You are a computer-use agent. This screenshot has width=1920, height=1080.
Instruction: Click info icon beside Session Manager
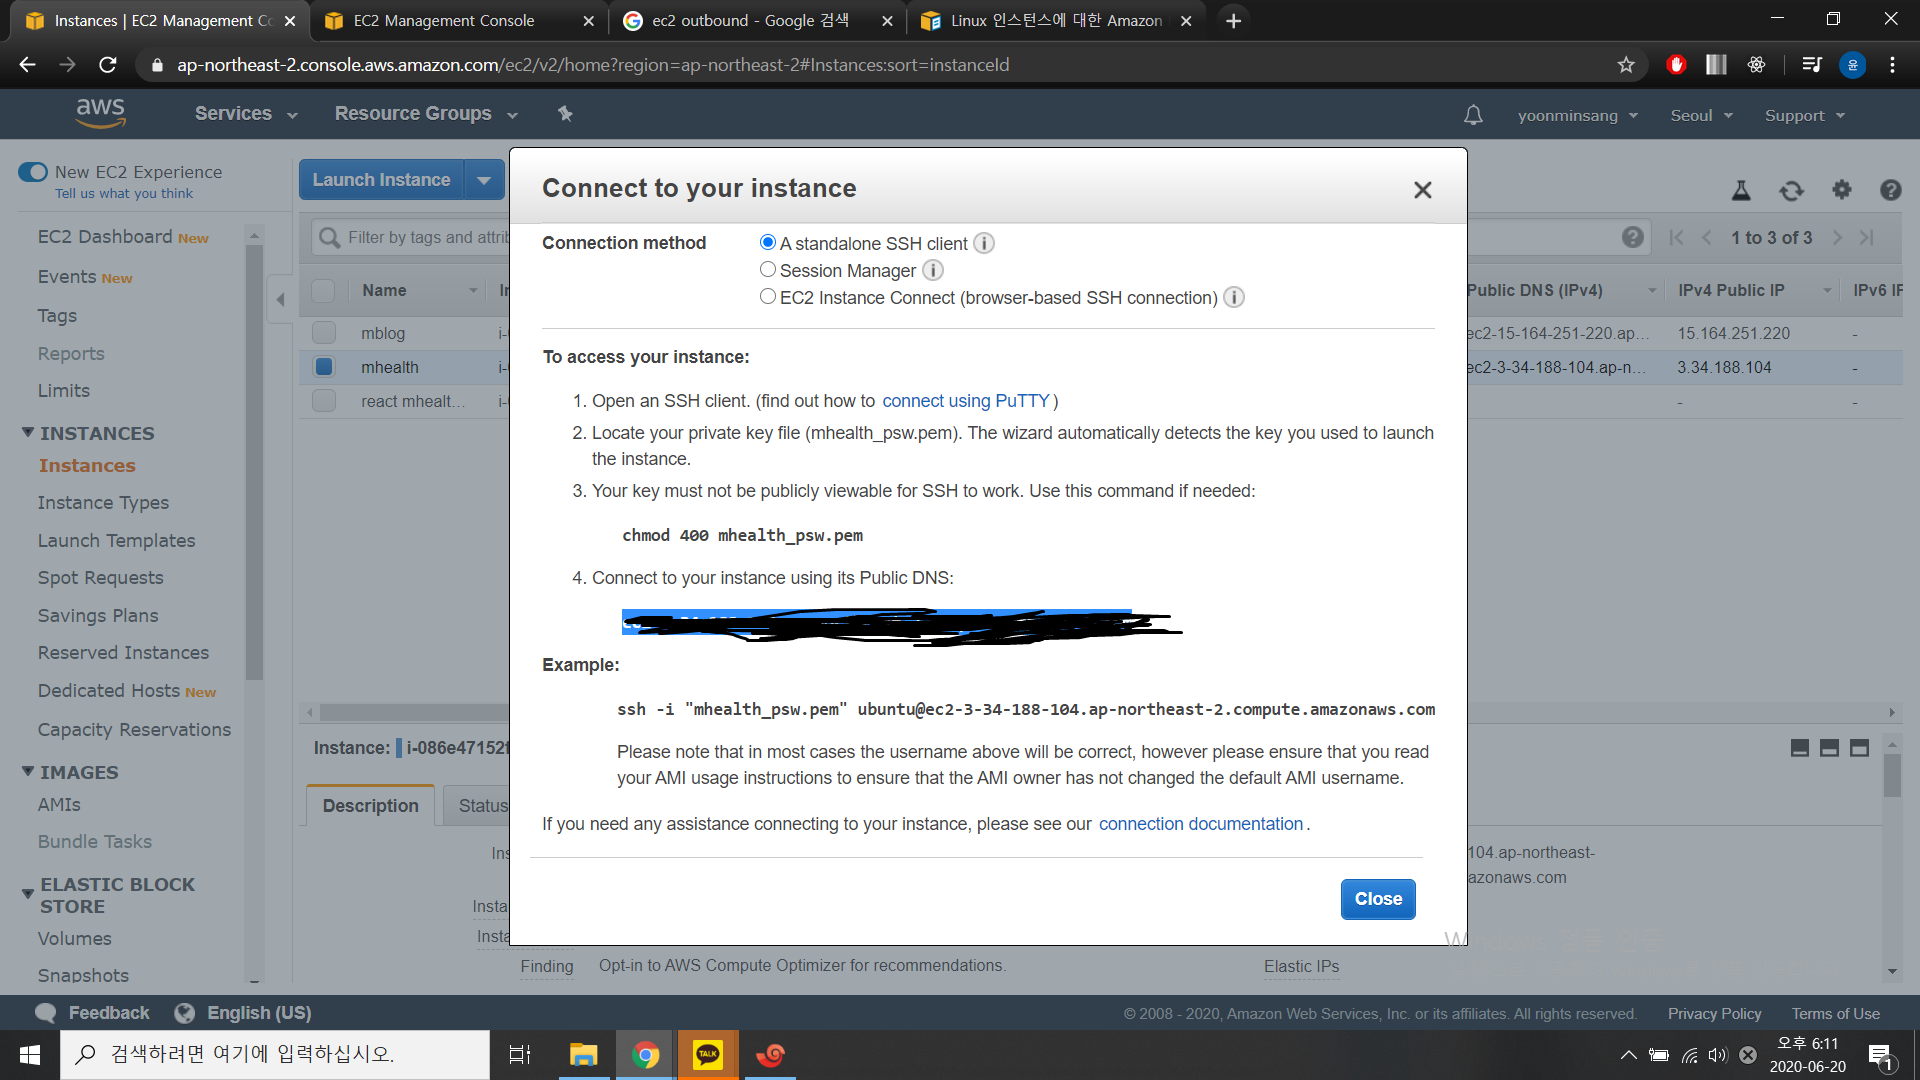932,271
